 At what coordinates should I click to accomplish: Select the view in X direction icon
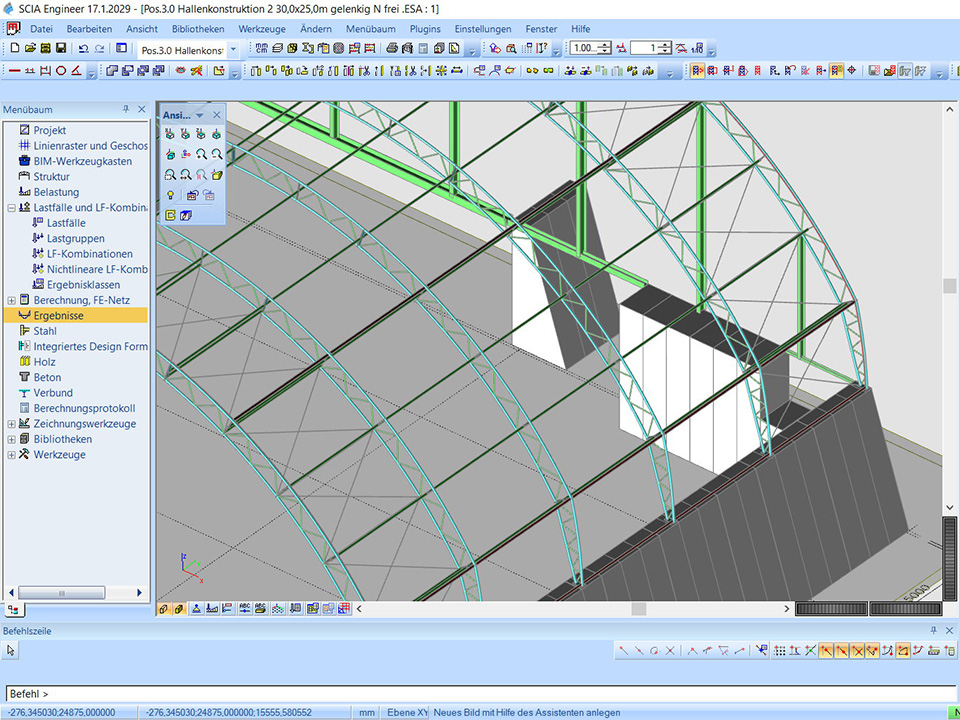171,134
